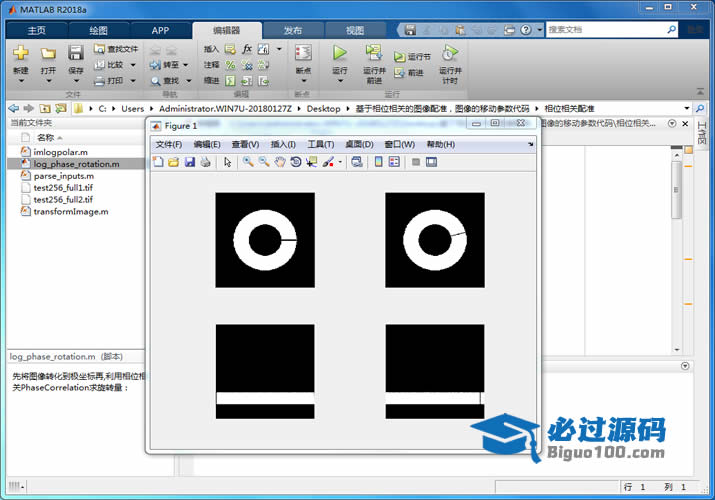Expand the New (新建) dropdown arrow
The height and width of the screenshot is (500, 715).
pyautogui.click(x=21, y=81)
